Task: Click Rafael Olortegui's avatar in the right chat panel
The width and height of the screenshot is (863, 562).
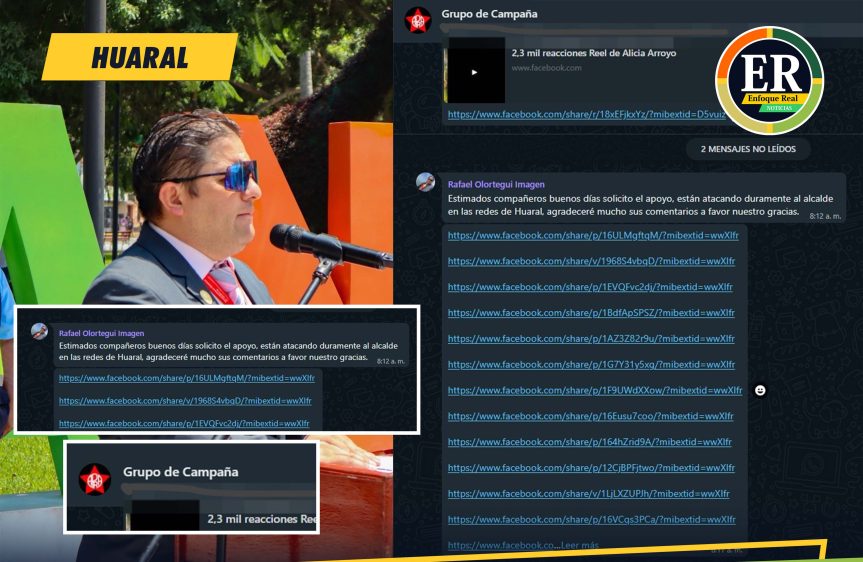Action: [425, 182]
